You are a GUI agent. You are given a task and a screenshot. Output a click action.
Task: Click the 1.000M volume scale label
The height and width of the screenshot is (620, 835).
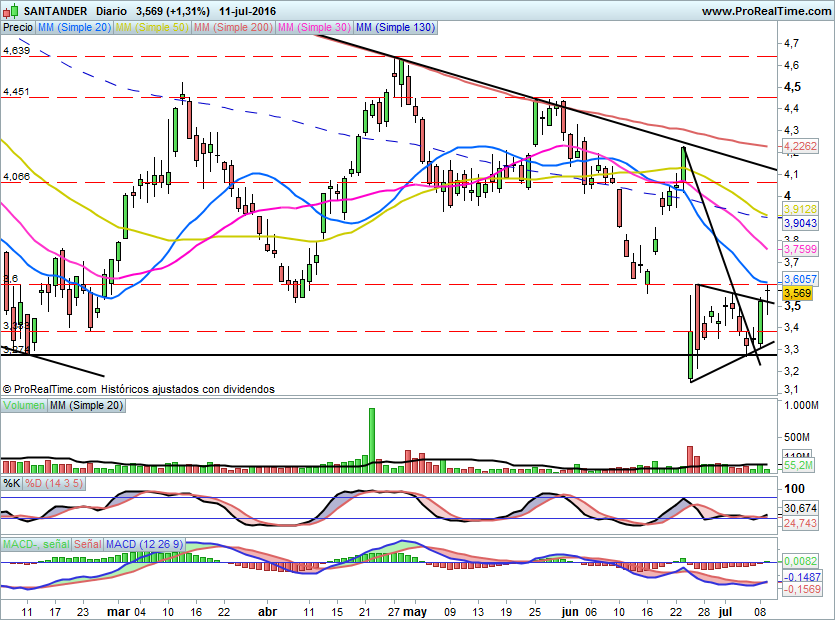tap(801, 405)
